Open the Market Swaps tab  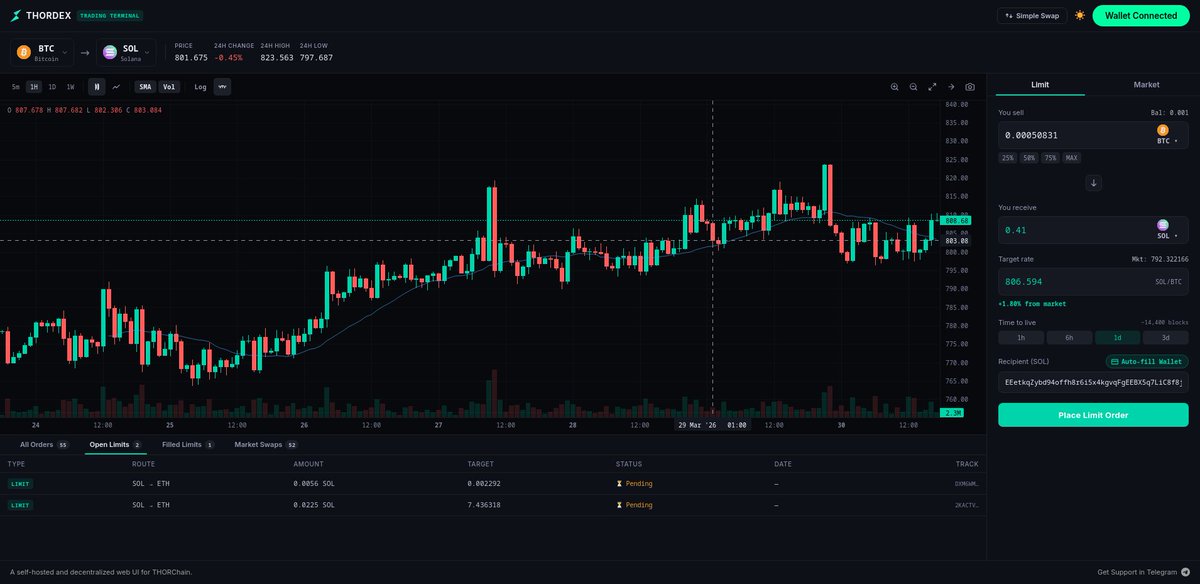[x=266, y=444]
